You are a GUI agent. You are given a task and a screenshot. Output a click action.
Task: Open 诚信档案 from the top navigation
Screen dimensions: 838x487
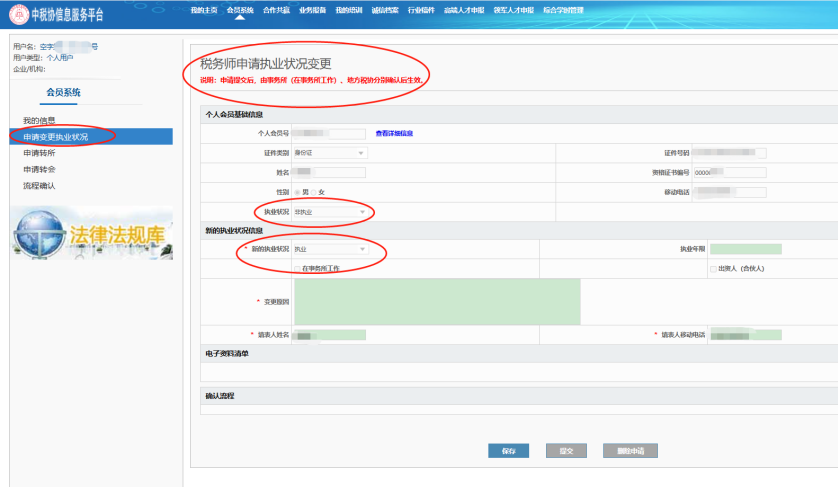tap(385, 10)
